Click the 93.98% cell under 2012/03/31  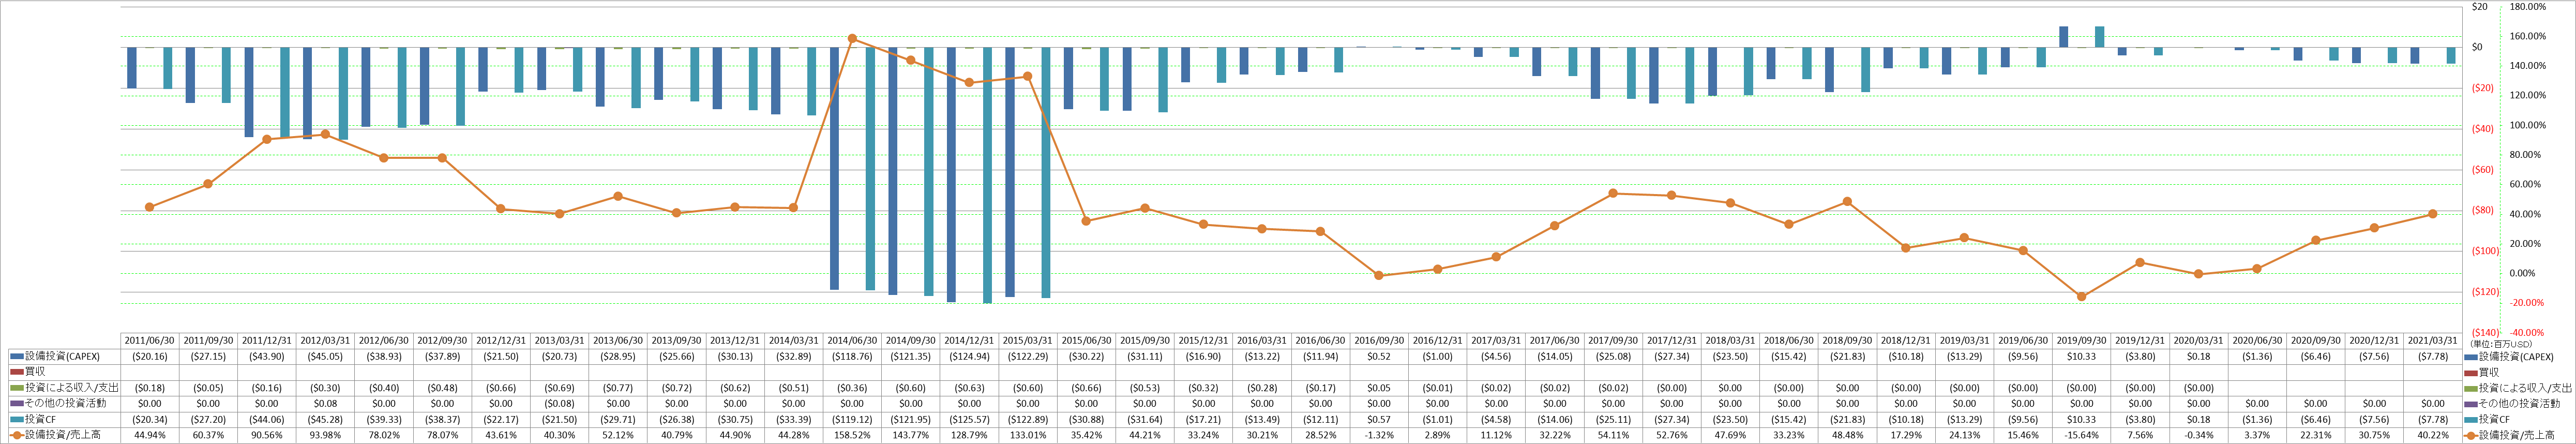click(x=326, y=435)
